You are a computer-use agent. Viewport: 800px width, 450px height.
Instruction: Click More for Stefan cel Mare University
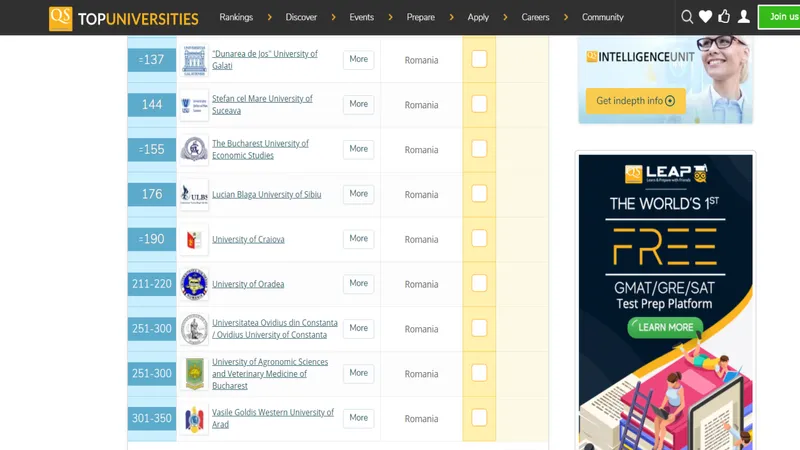pyautogui.click(x=359, y=104)
